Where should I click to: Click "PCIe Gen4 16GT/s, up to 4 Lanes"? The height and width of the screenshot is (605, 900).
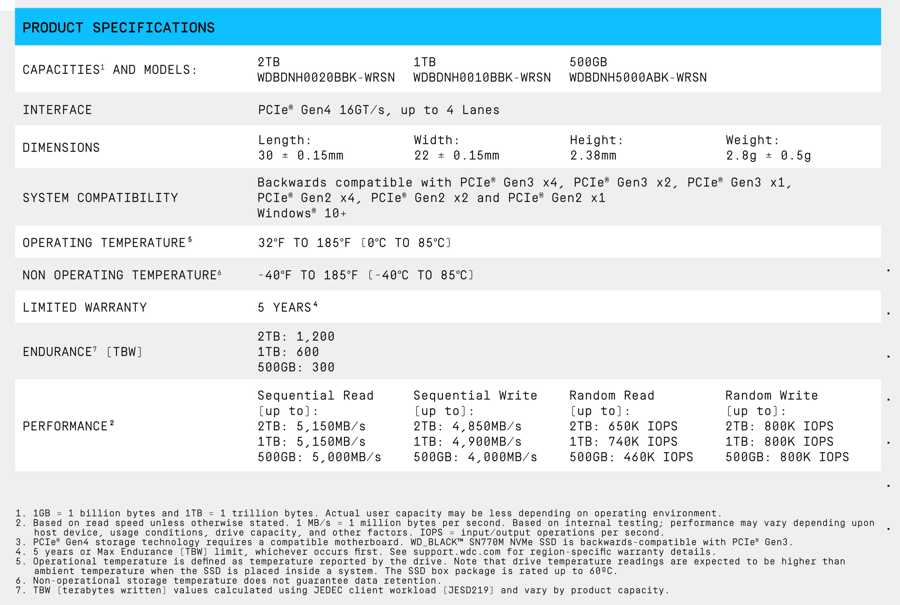click(x=379, y=110)
